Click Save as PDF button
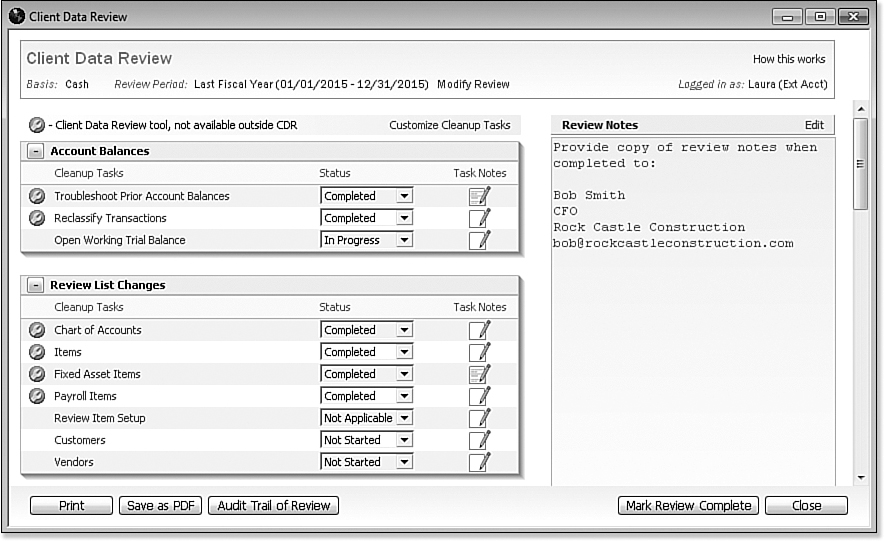 click(x=161, y=505)
